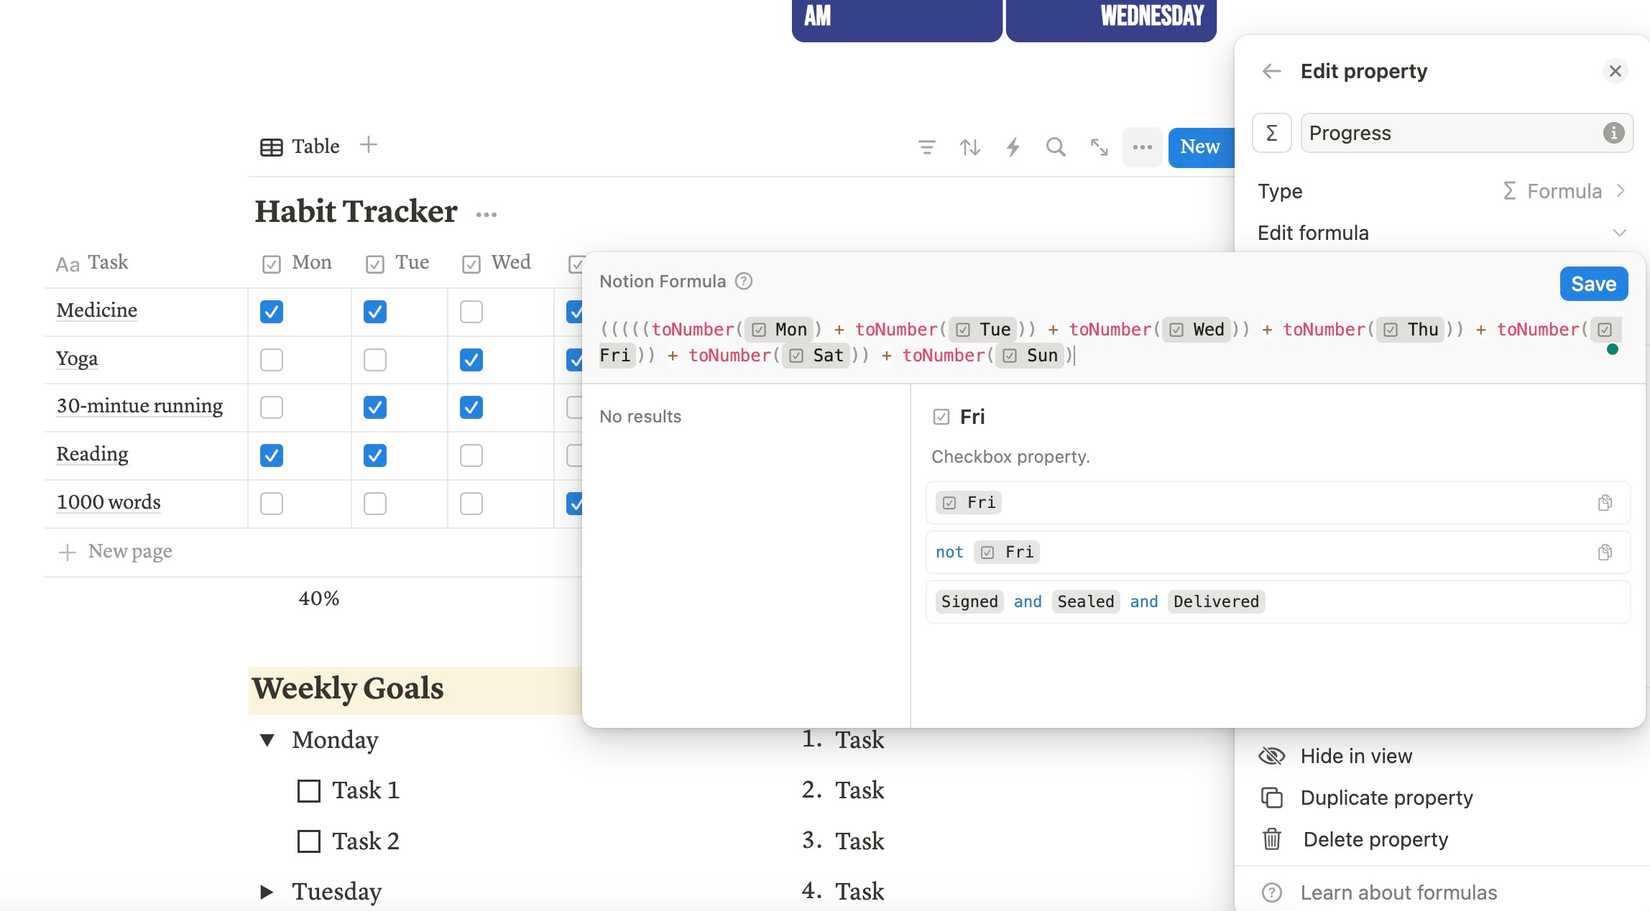Click the back arrow in Edit property
Viewport: 1650px width, 911px height.
click(x=1271, y=71)
